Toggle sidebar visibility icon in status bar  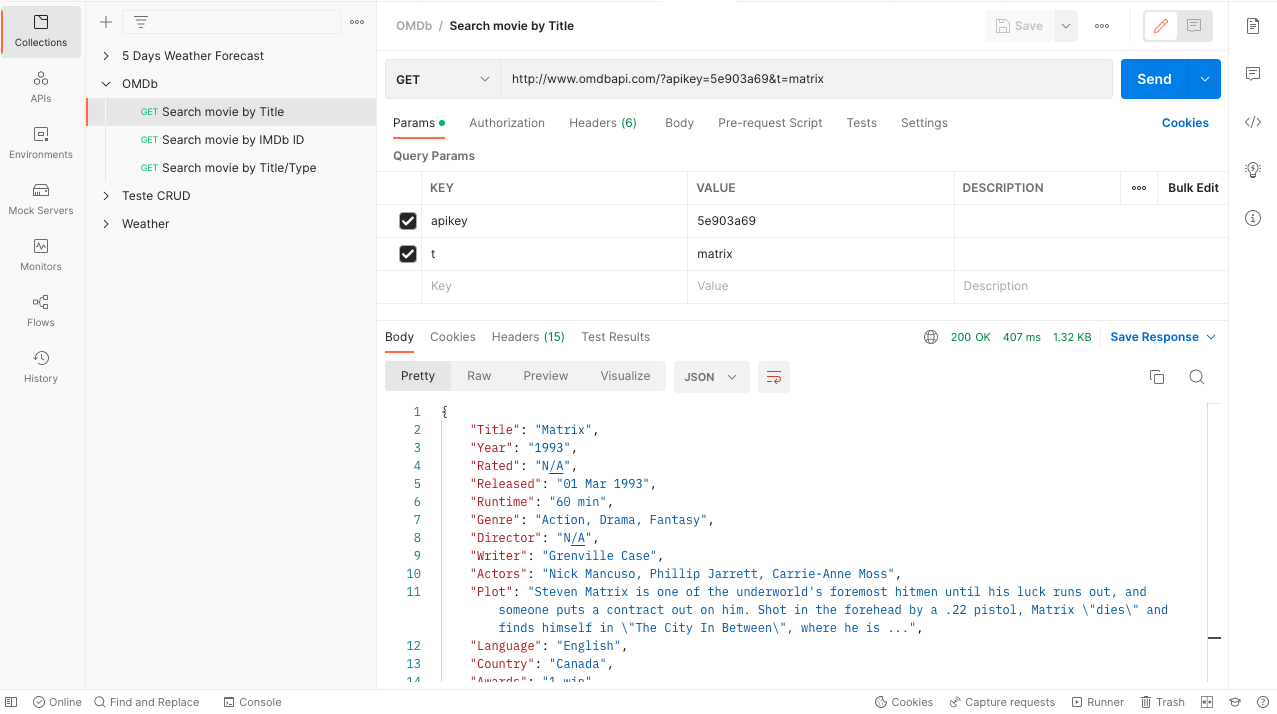click(x=12, y=702)
